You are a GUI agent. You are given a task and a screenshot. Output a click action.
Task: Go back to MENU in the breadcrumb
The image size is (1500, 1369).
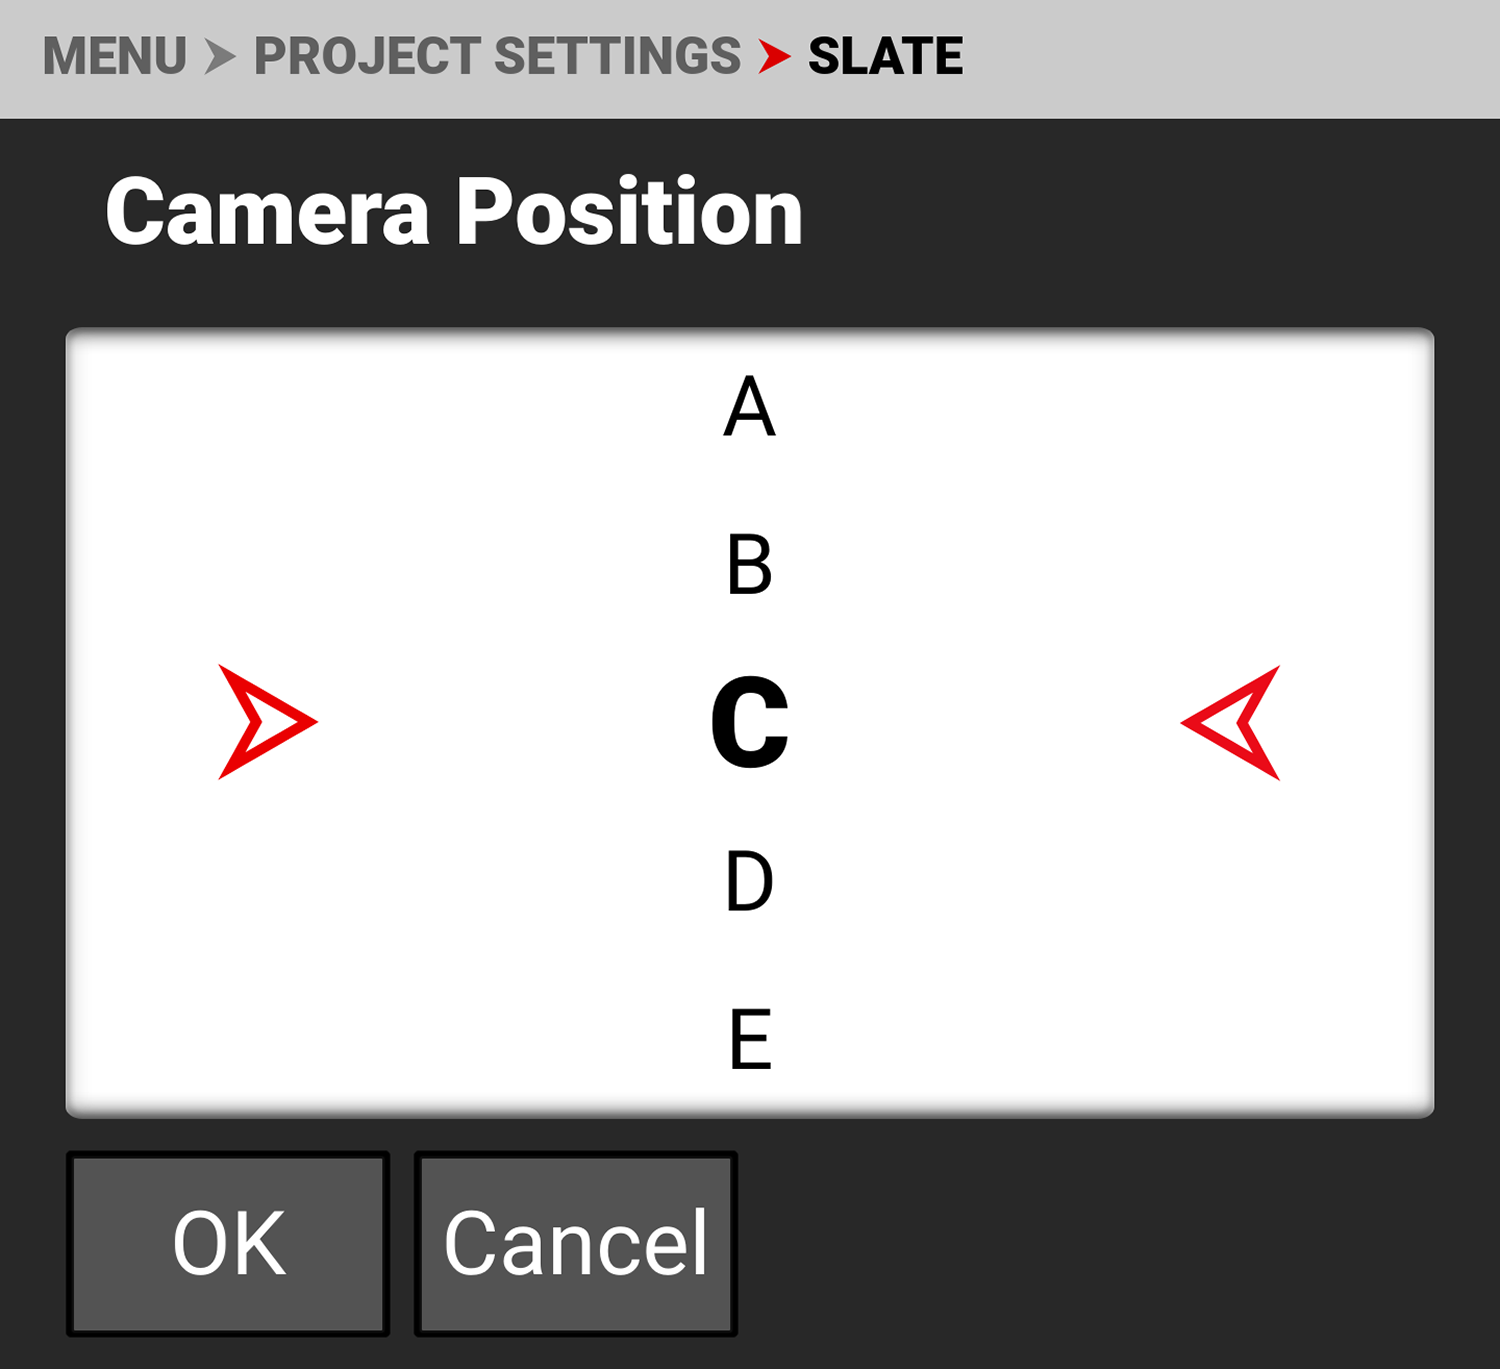click(115, 56)
